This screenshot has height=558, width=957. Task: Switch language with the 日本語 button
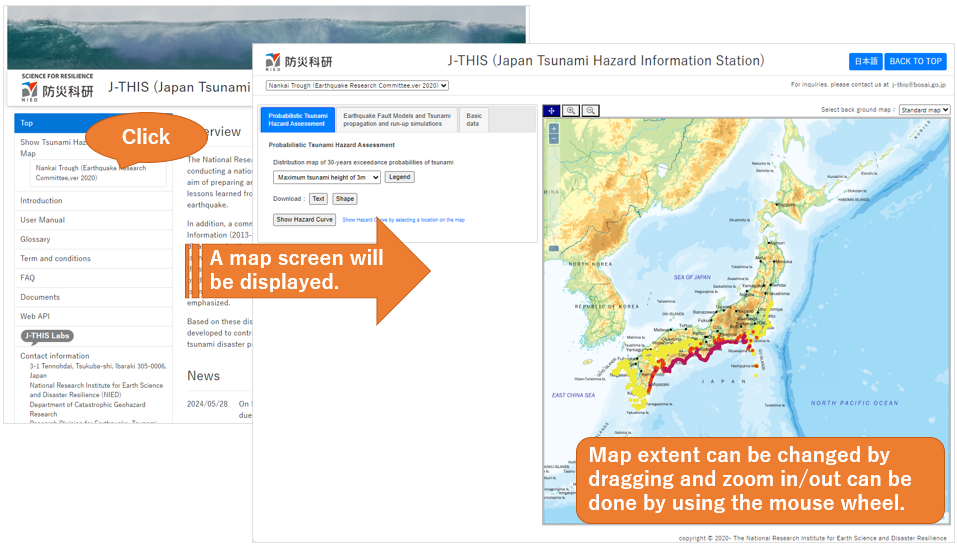[x=865, y=61]
